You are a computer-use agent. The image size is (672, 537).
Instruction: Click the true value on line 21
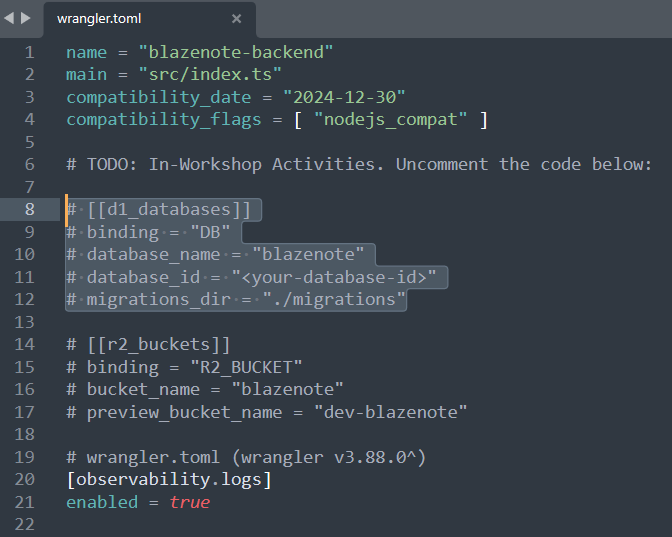[x=189, y=502]
